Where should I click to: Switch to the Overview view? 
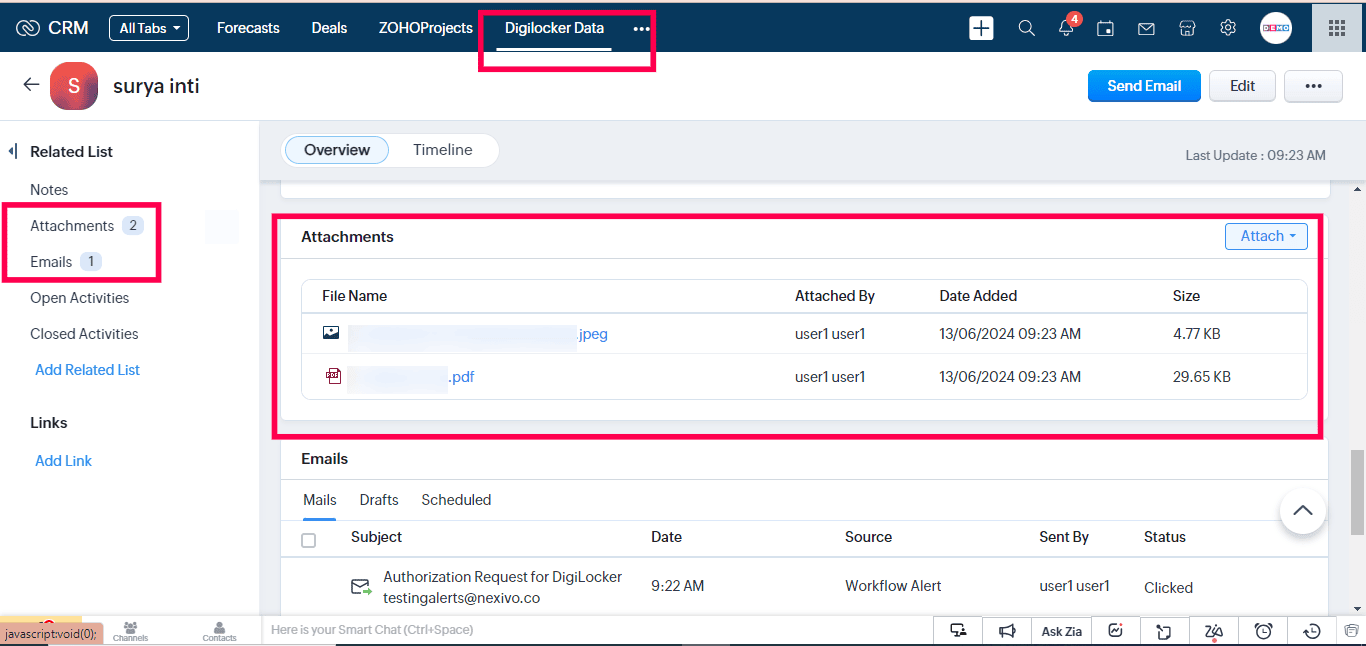337,150
